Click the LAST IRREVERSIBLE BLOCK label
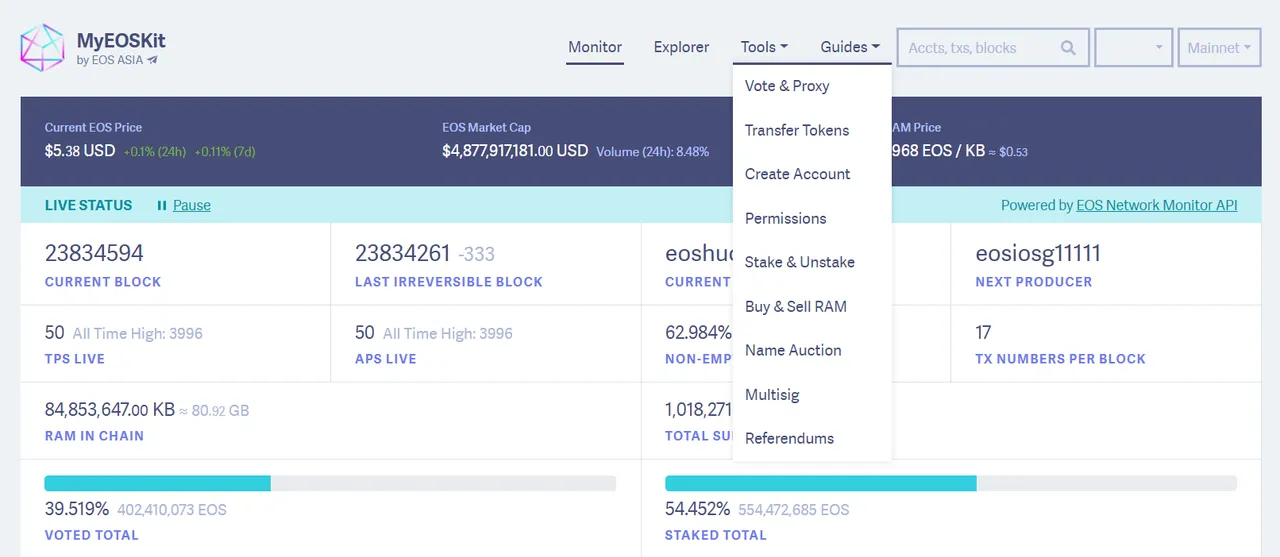1280x557 pixels. (x=449, y=282)
